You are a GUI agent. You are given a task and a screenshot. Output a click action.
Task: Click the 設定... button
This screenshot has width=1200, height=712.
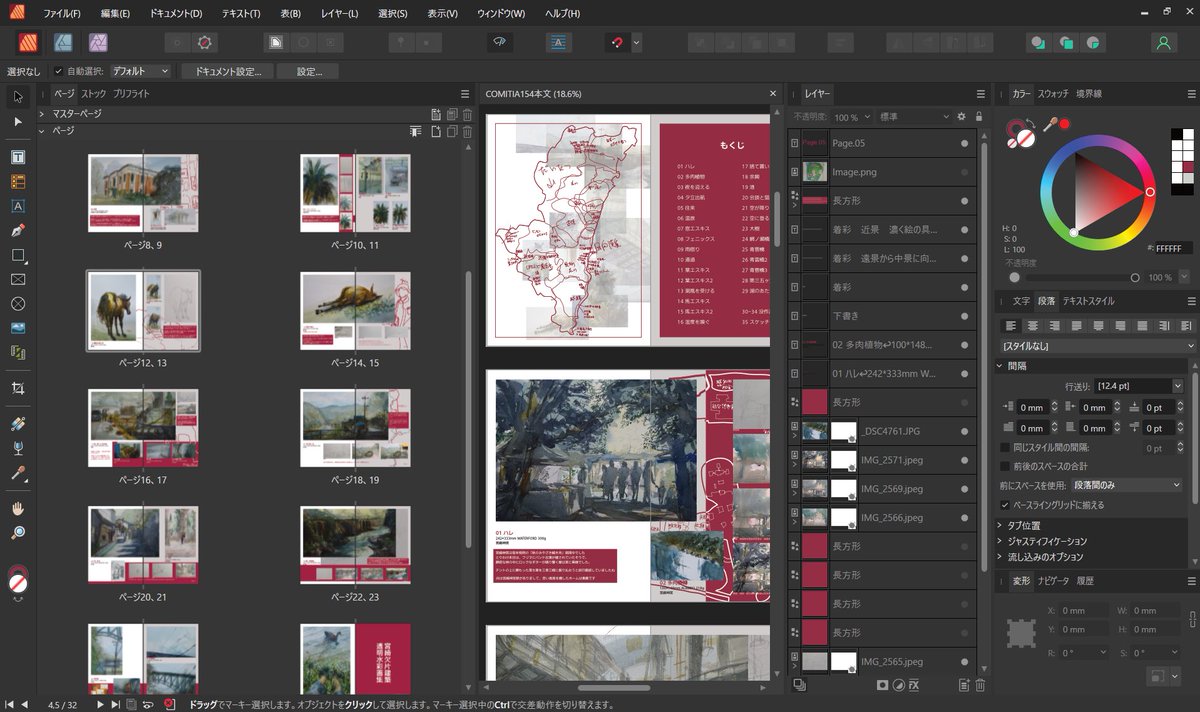pyautogui.click(x=309, y=72)
